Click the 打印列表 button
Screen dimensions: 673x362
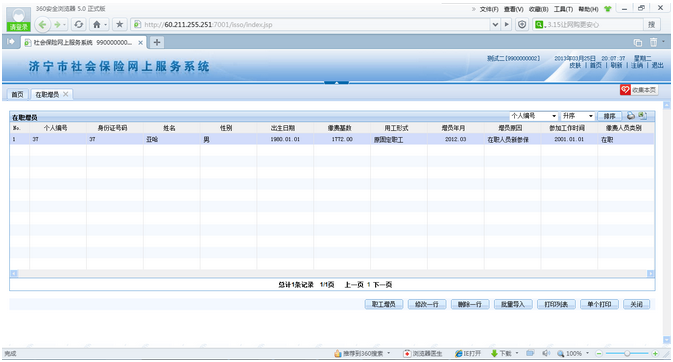pyautogui.click(x=556, y=304)
